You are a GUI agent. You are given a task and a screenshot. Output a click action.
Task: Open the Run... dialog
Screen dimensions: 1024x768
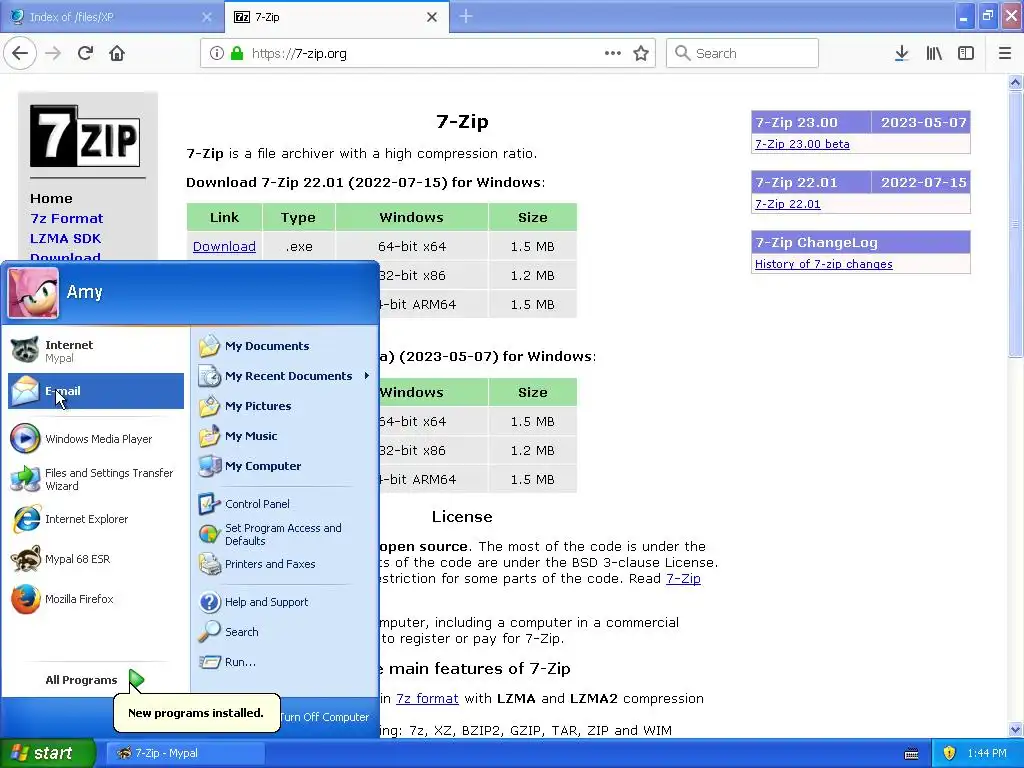click(285, 662)
